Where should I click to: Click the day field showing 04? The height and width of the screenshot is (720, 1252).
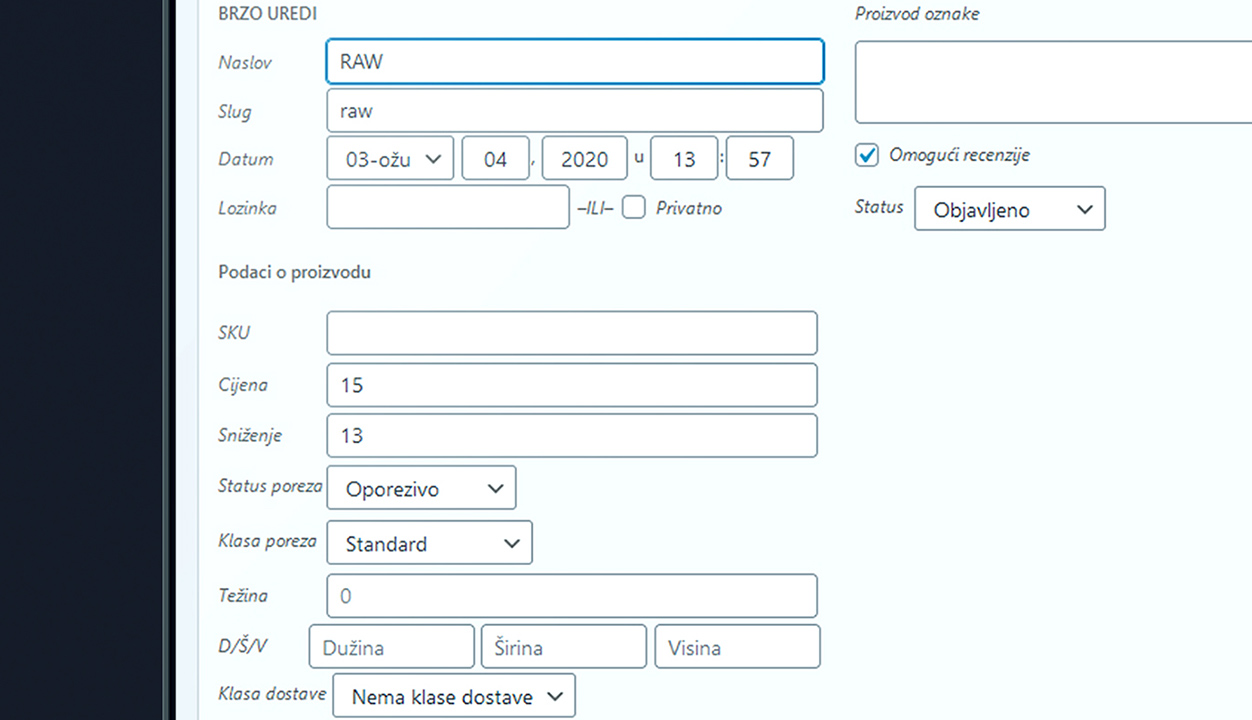[495, 158]
